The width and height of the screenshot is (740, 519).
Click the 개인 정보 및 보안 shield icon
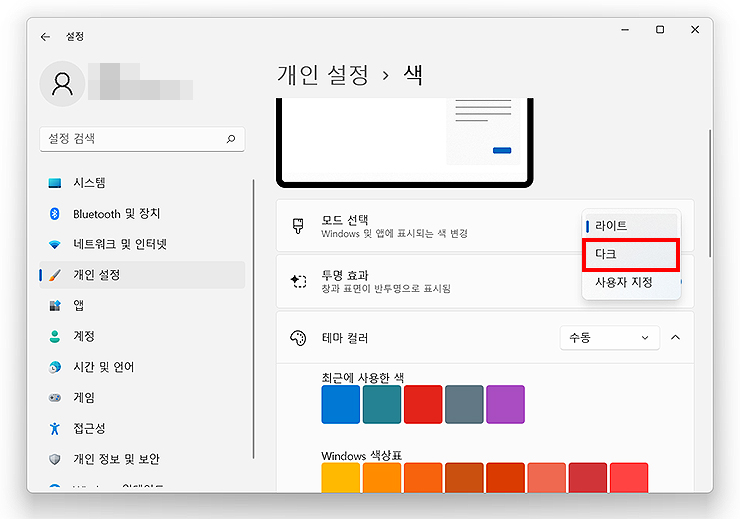click(55, 459)
